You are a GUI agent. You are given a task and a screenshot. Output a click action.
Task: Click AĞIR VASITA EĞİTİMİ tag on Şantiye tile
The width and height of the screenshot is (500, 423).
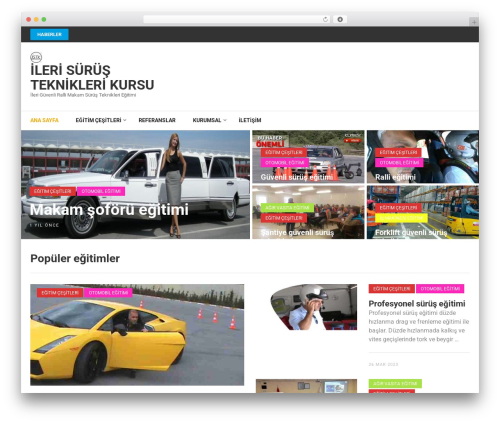point(287,208)
